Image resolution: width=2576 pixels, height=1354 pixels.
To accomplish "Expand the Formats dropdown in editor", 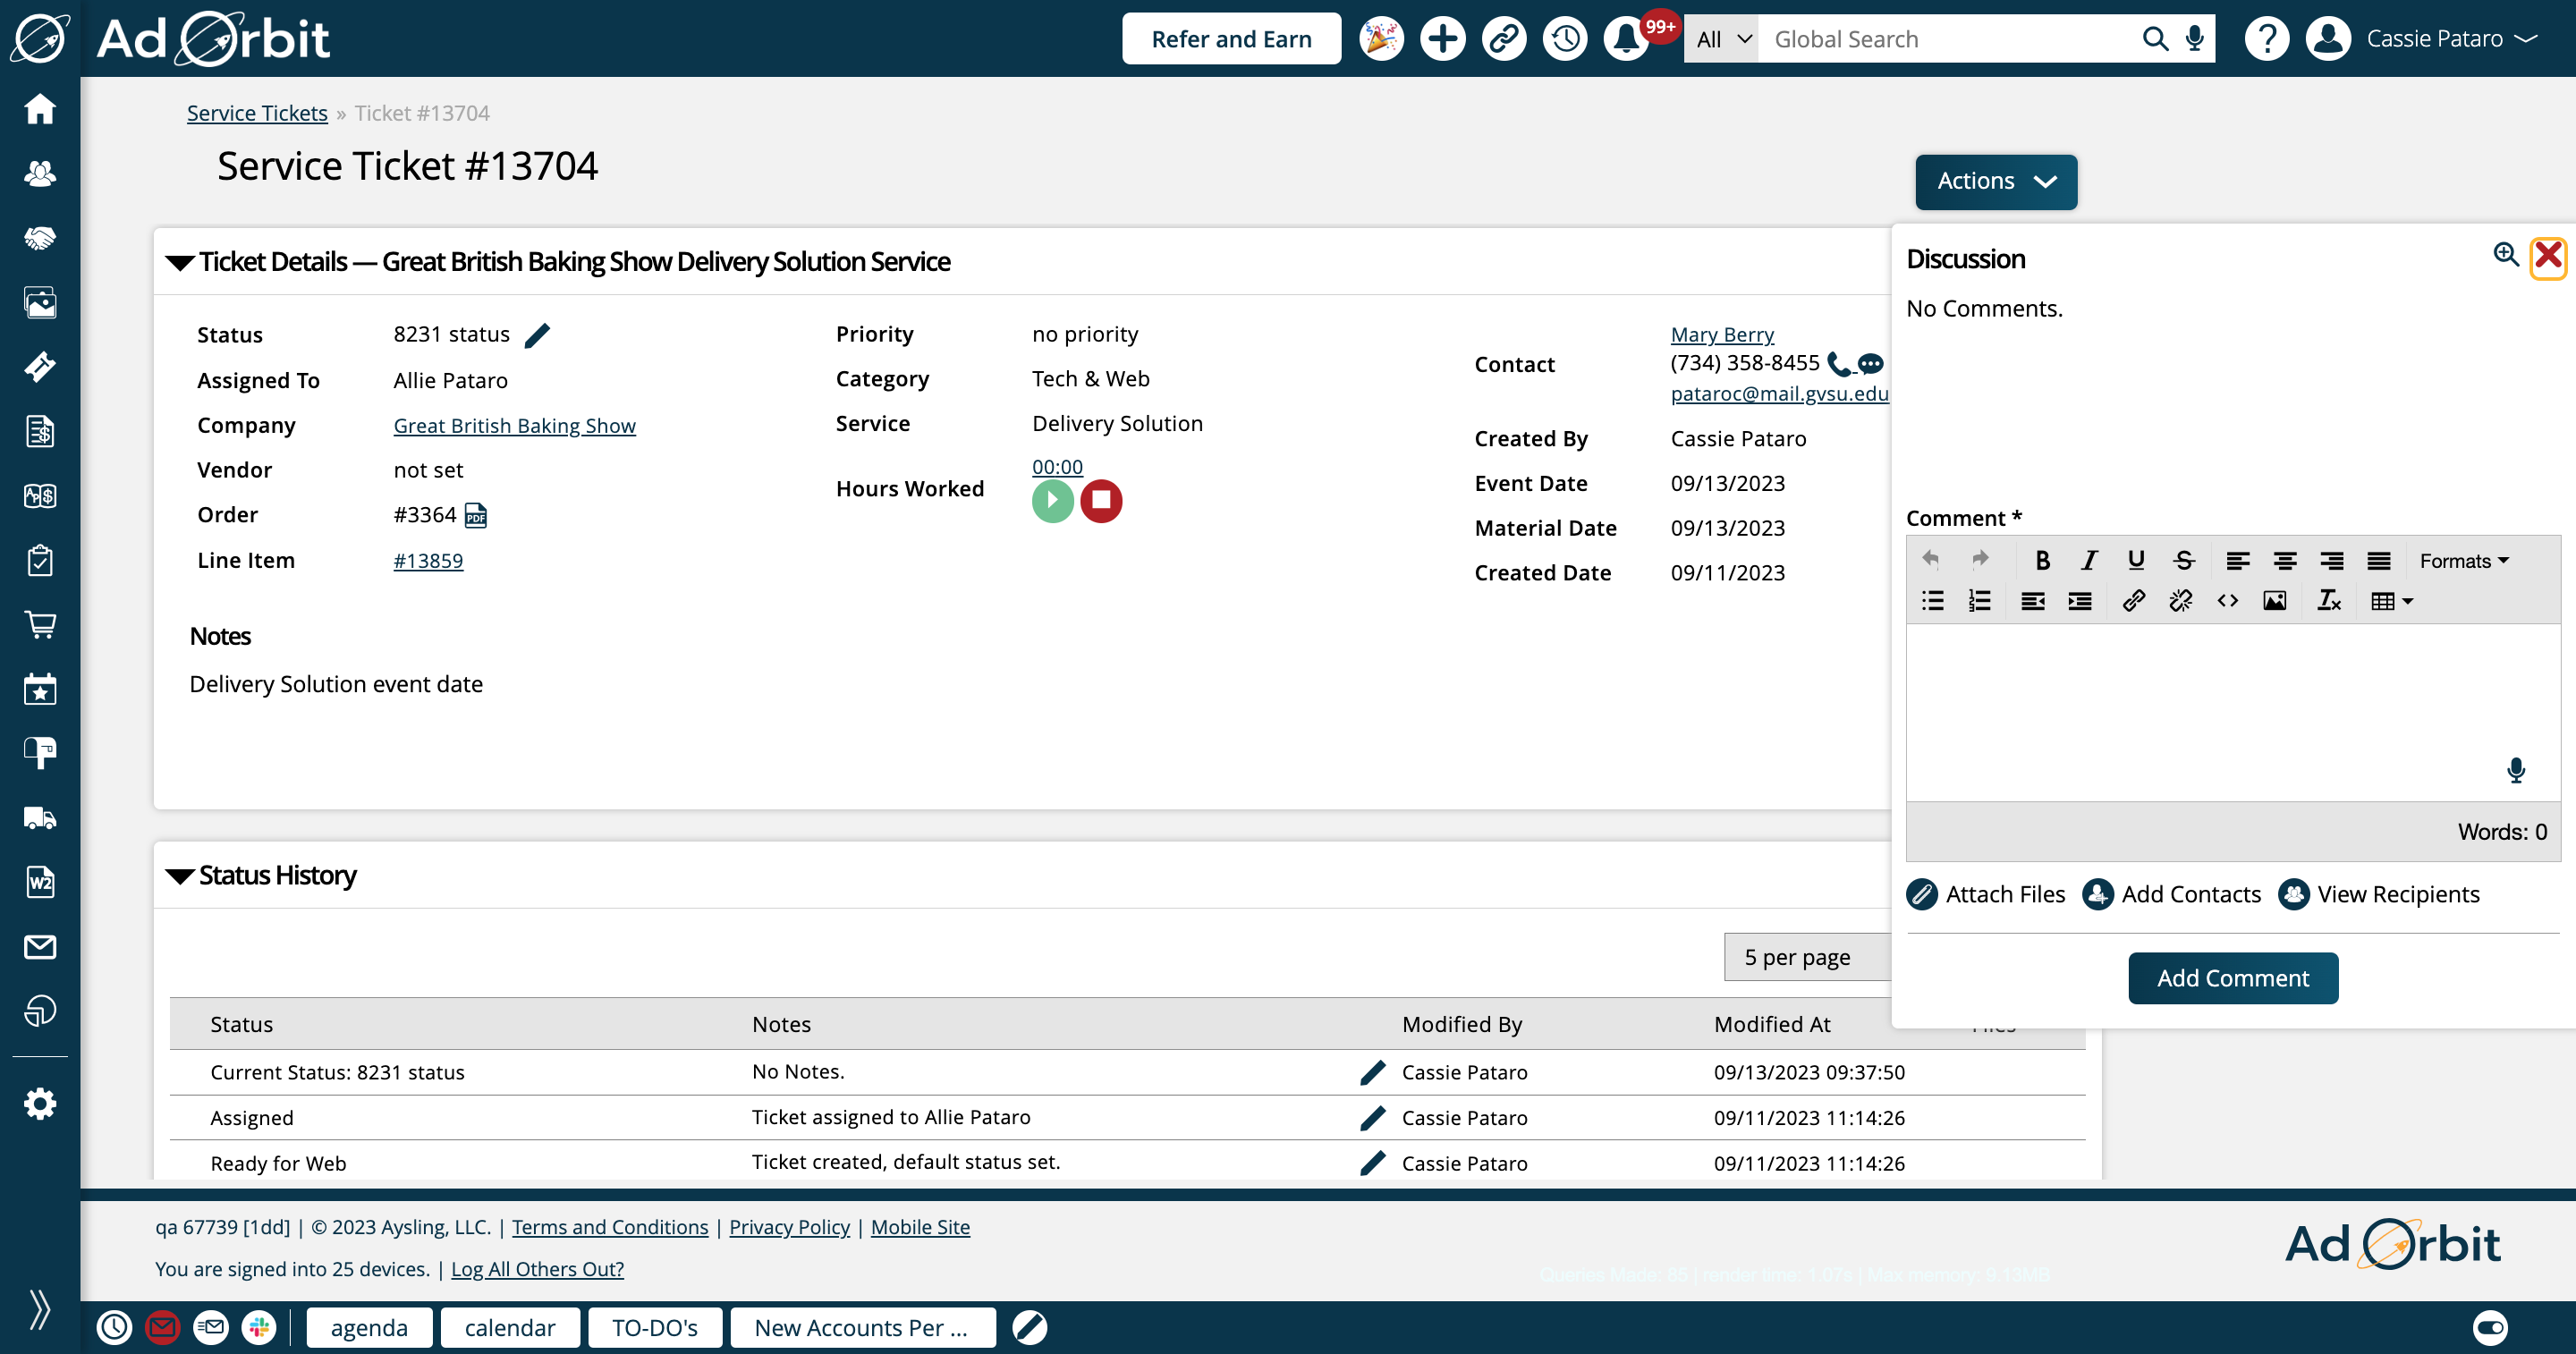I will click(x=2463, y=561).
